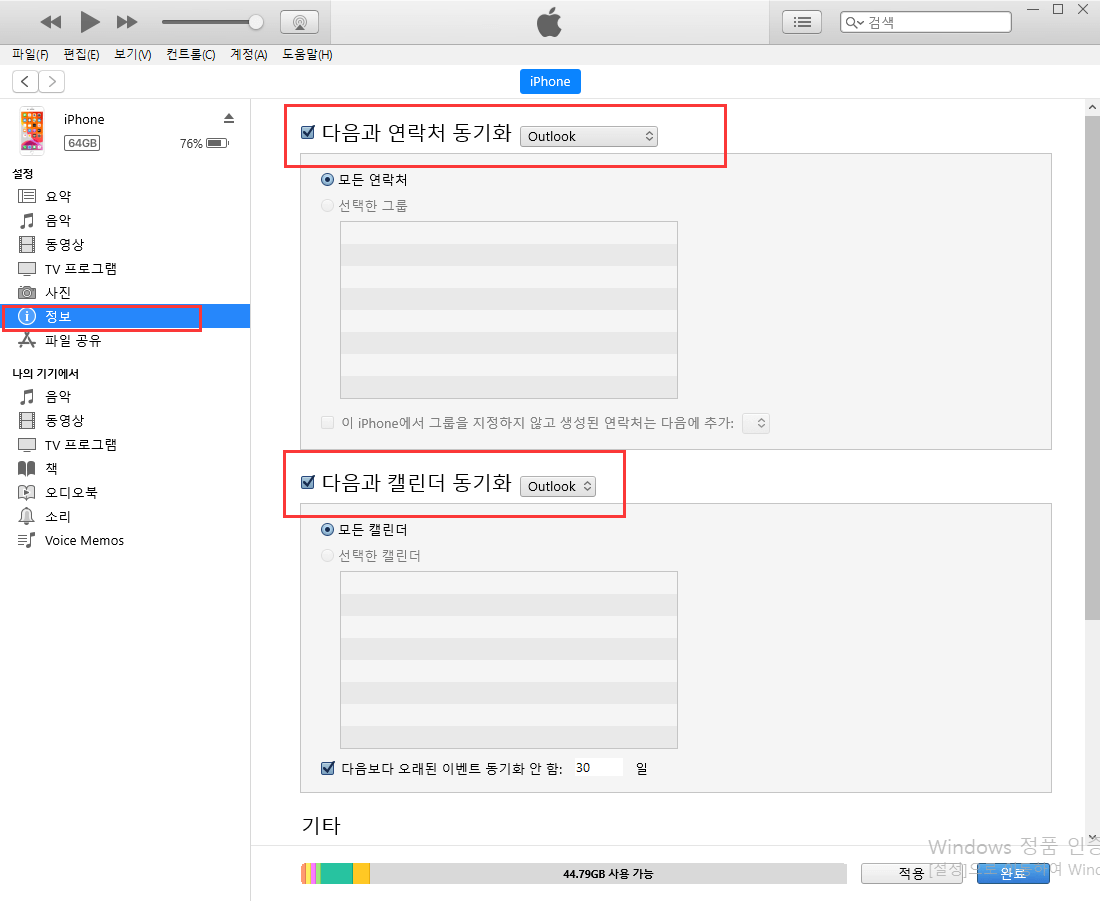This screenshot has height=901, width=1100.
Task: Open the Outlook dropdown for contacts sync
Action: click(588, 136)
